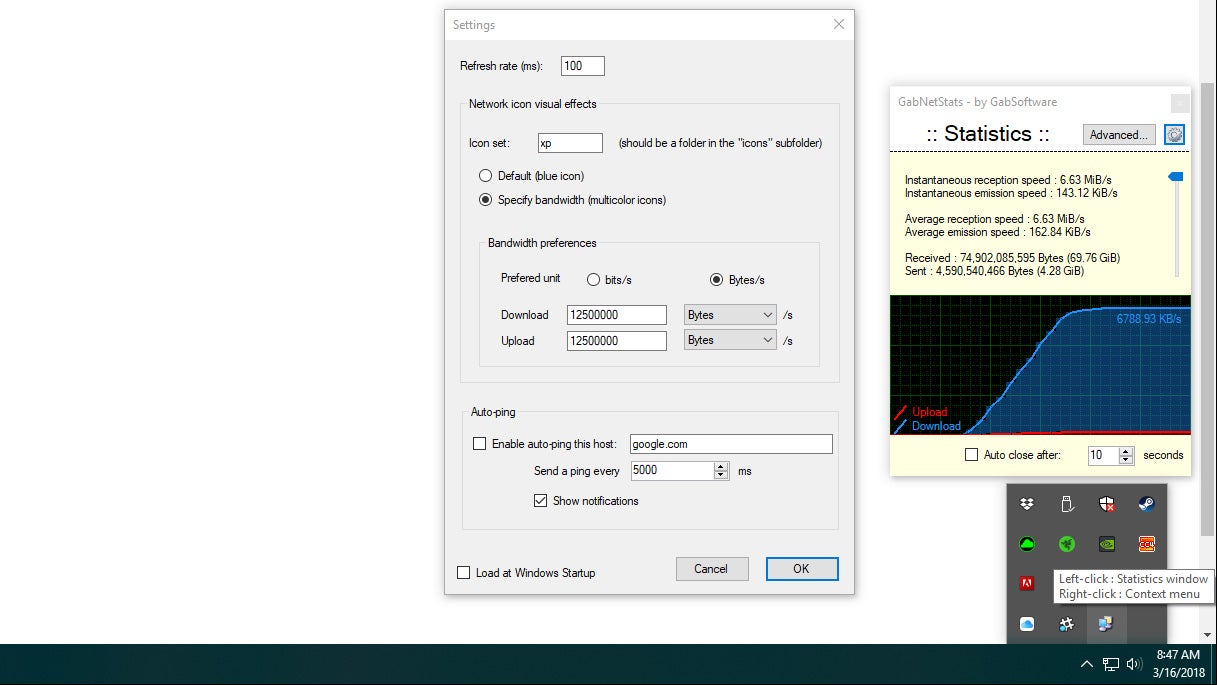
Task: Decrease the ping interval with down arrow
Action: point(721,475)
